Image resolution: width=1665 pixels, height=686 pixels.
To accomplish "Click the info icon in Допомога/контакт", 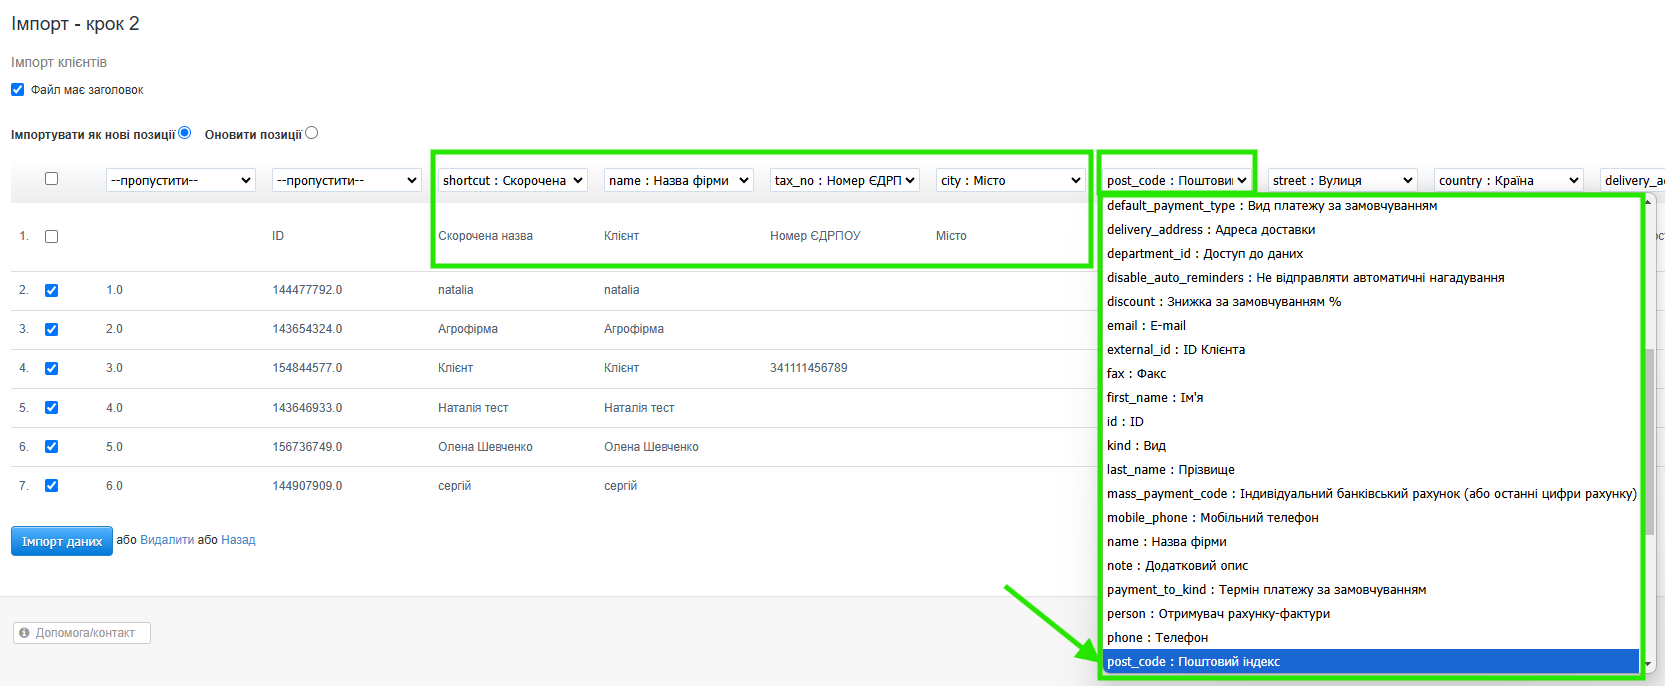I will coord(25,633).
